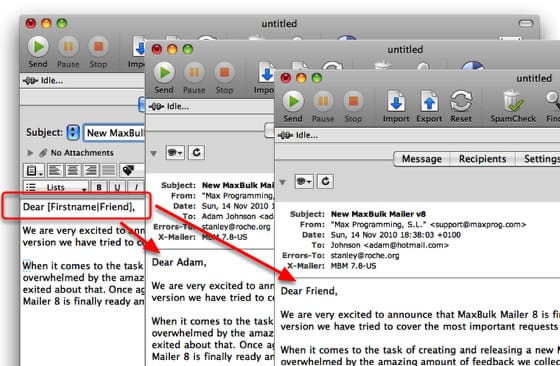Image resolution: width=560 pixels, height=366 pixels.
Task: Justify text in the back window editor
Action: [x=109, y=170]
